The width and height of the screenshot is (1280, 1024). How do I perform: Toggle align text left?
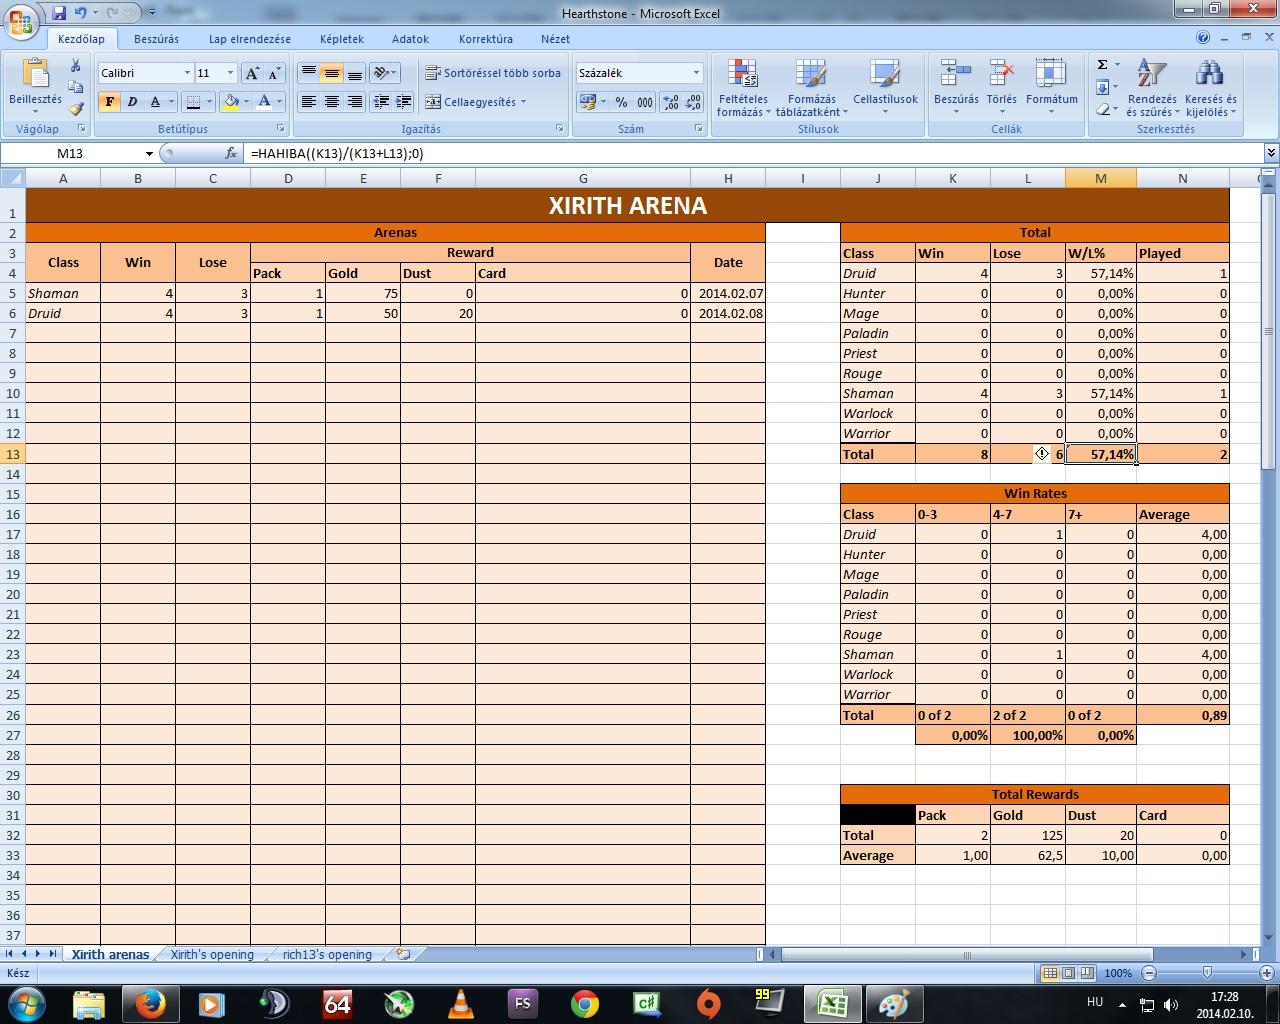coord(309,102)
